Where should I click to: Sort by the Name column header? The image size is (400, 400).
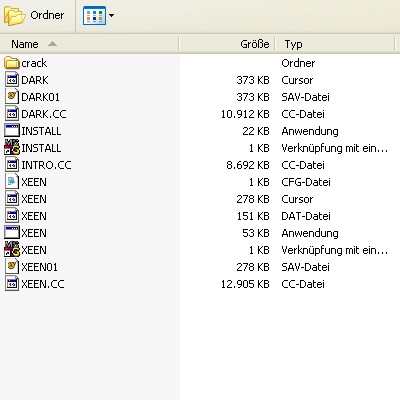(89, 44)
